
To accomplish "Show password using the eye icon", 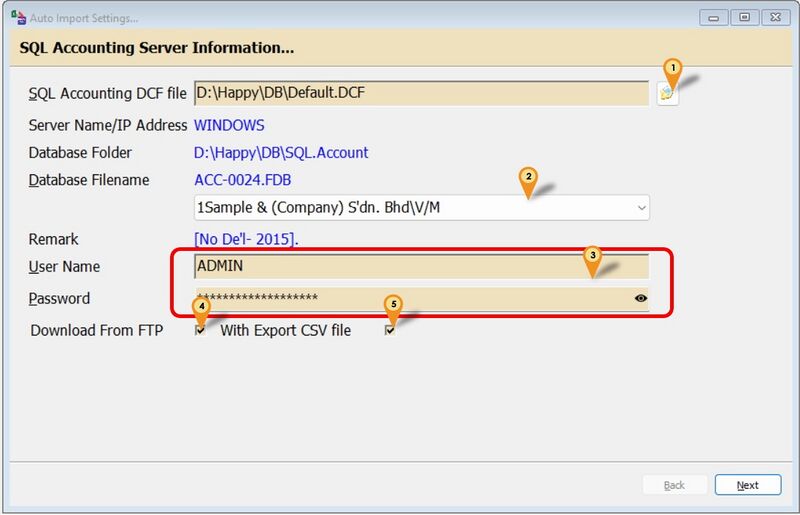I will [640, 298].
